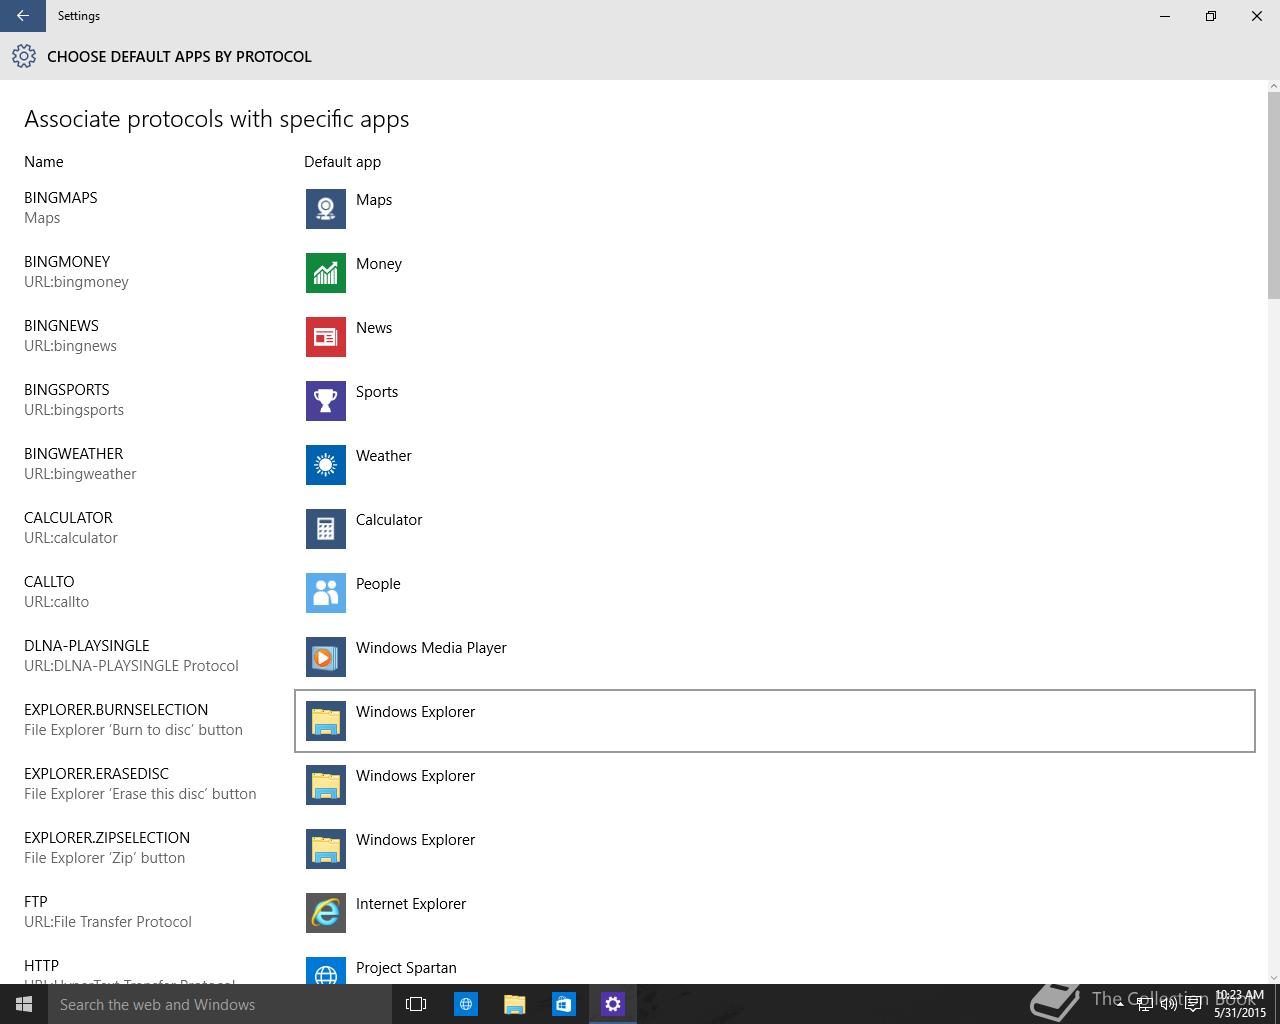Click the Weather sun icon
This screenshot has height=1024, width=1280.
pyautogui.click(x=326, y=465)
